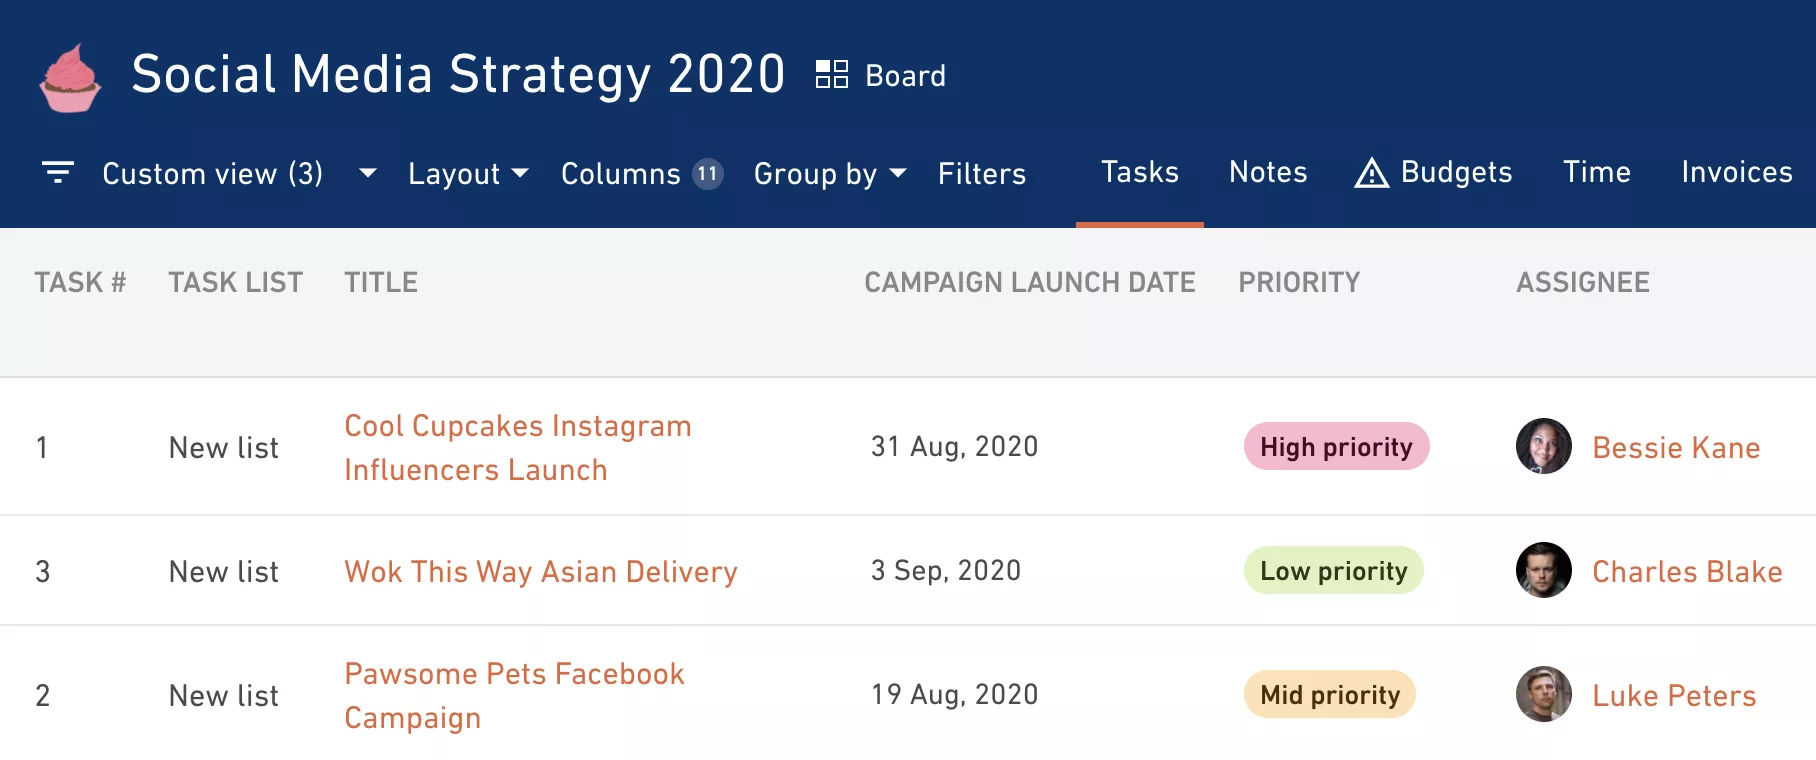The image size is (1816, 760).
Task: Click the Mid priority orange badge
Action: 1330,694
